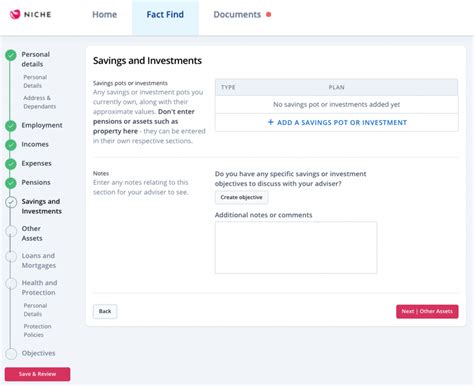Open the Home tab
The width and height of the screenshot is (474, 386).
coord(104,15)
